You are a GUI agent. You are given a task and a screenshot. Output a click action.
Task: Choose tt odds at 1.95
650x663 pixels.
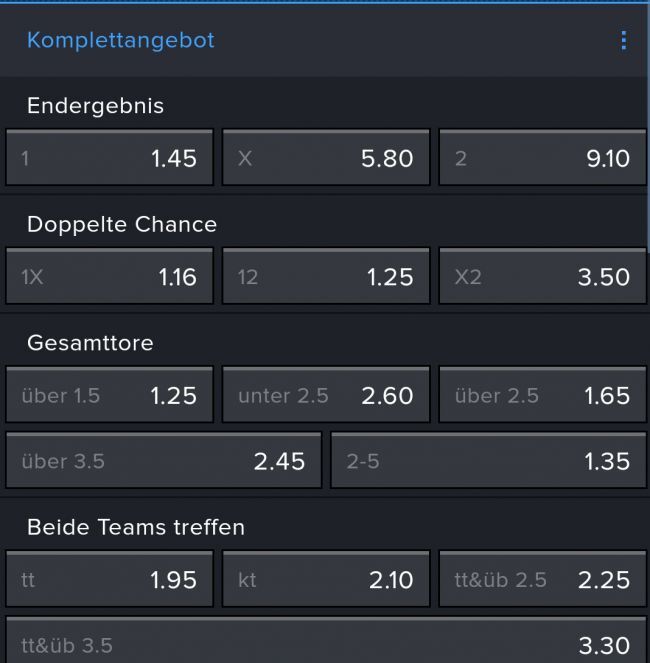[x=109, y=580]
